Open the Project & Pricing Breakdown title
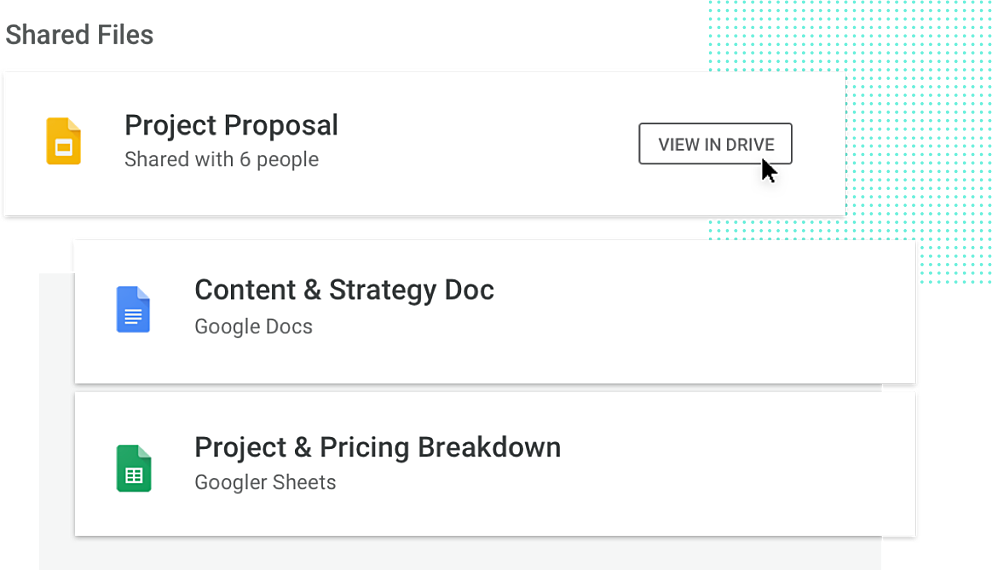 point(378,448)
